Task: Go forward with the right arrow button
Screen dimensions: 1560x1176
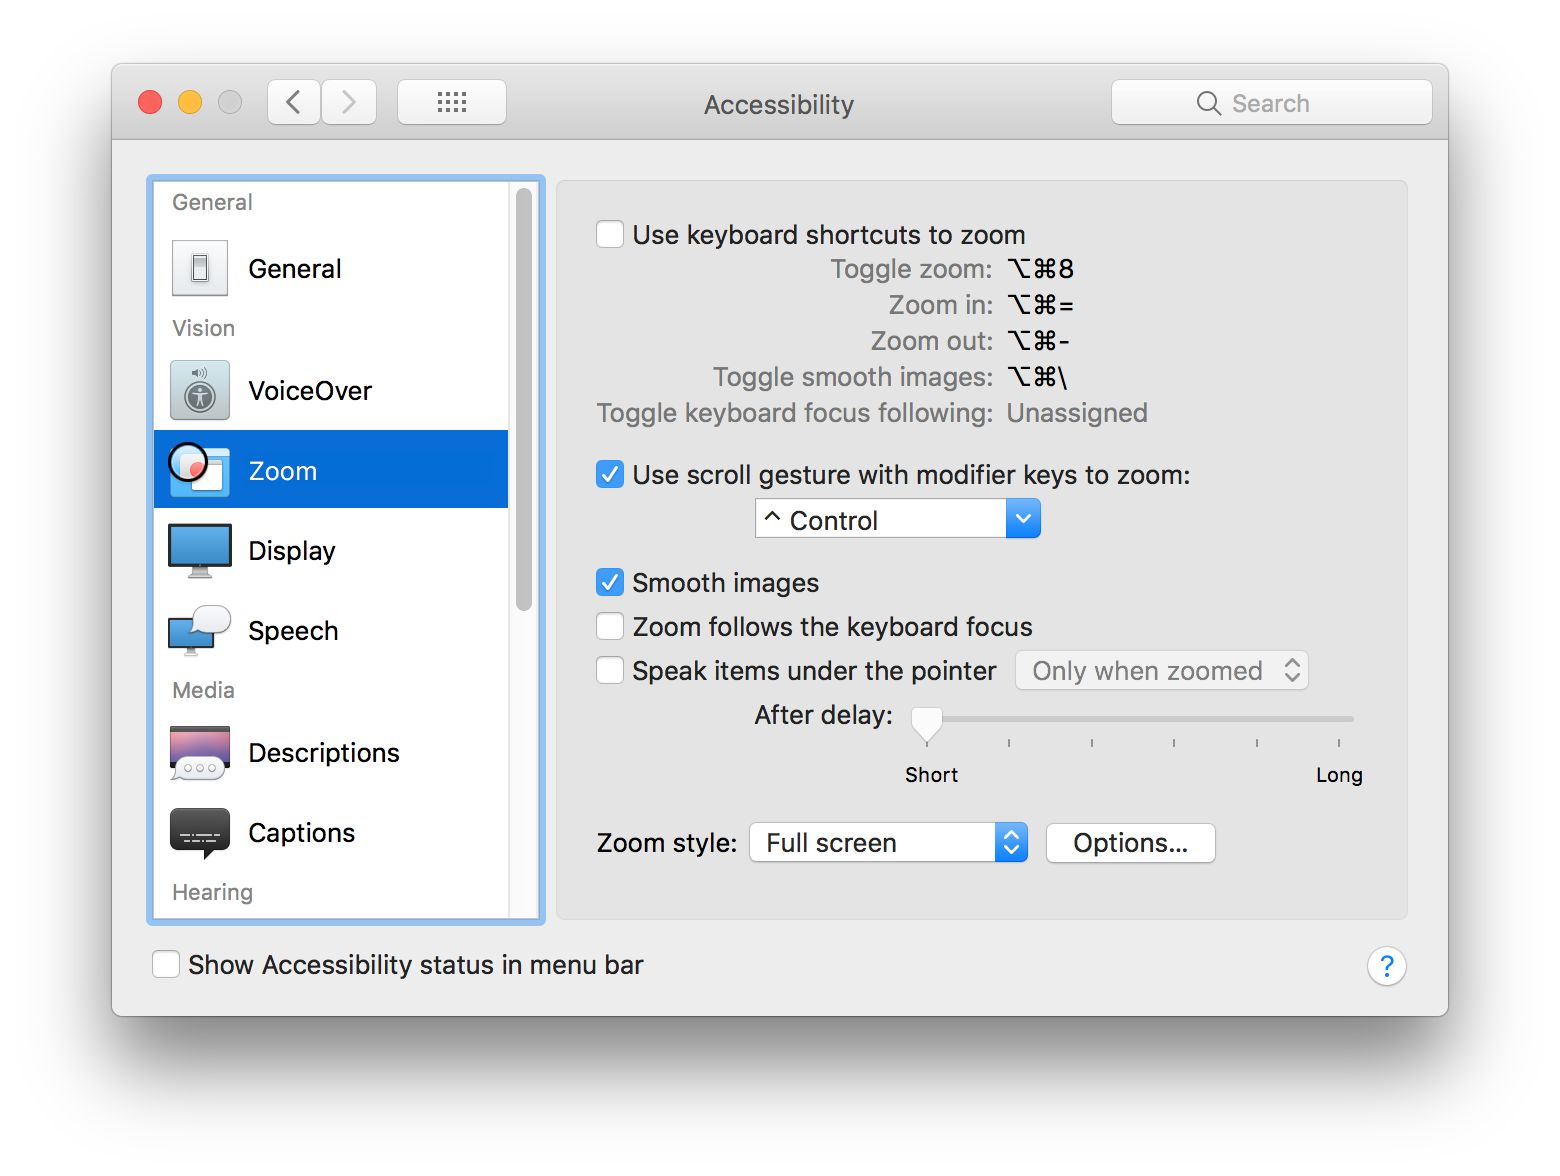Action: (349, 102)
